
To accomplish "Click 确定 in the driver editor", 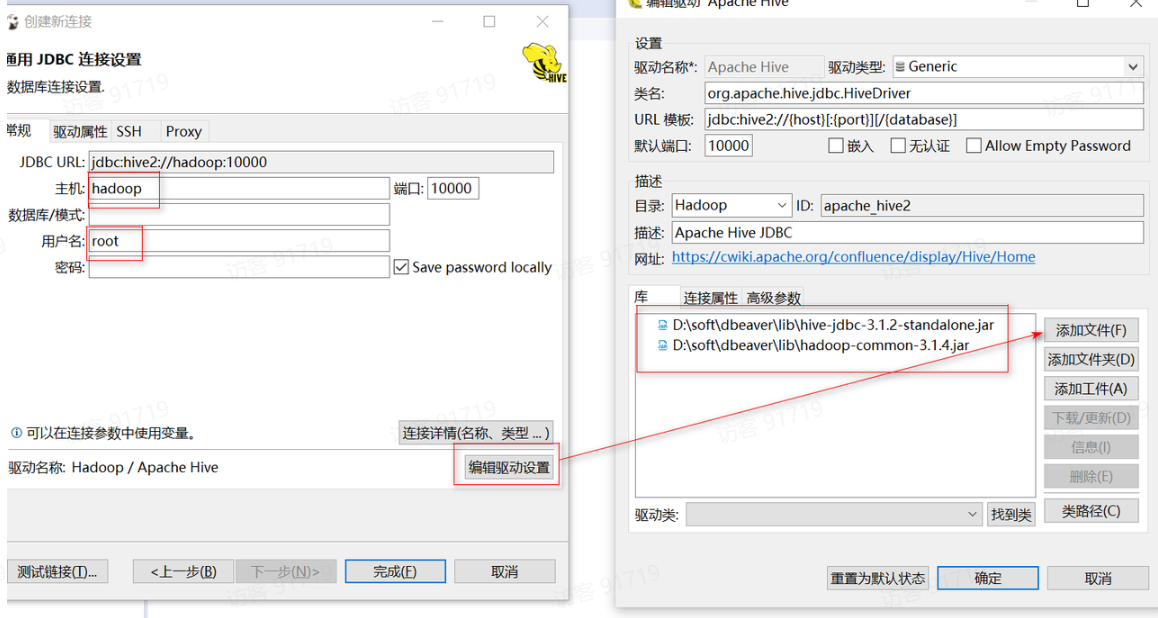I will pyautogui.click(x=987, y=578).
